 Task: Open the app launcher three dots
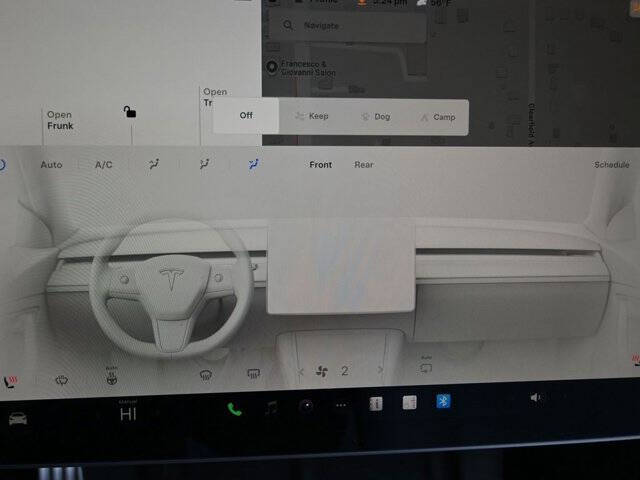(341, 405)
